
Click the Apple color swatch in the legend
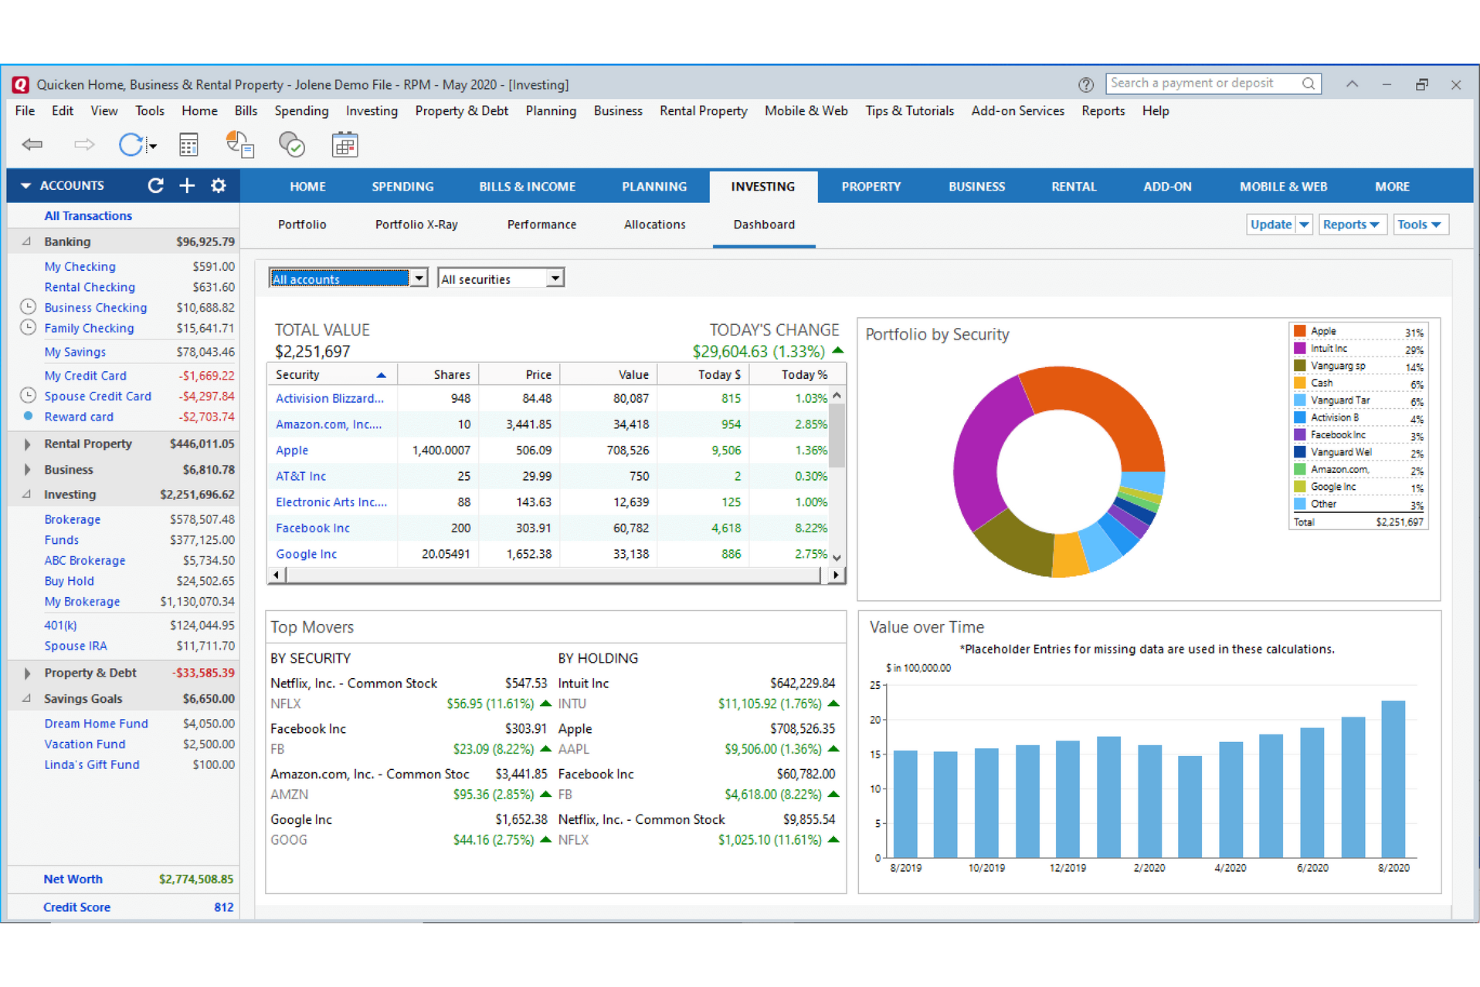tap(1299, 330)
